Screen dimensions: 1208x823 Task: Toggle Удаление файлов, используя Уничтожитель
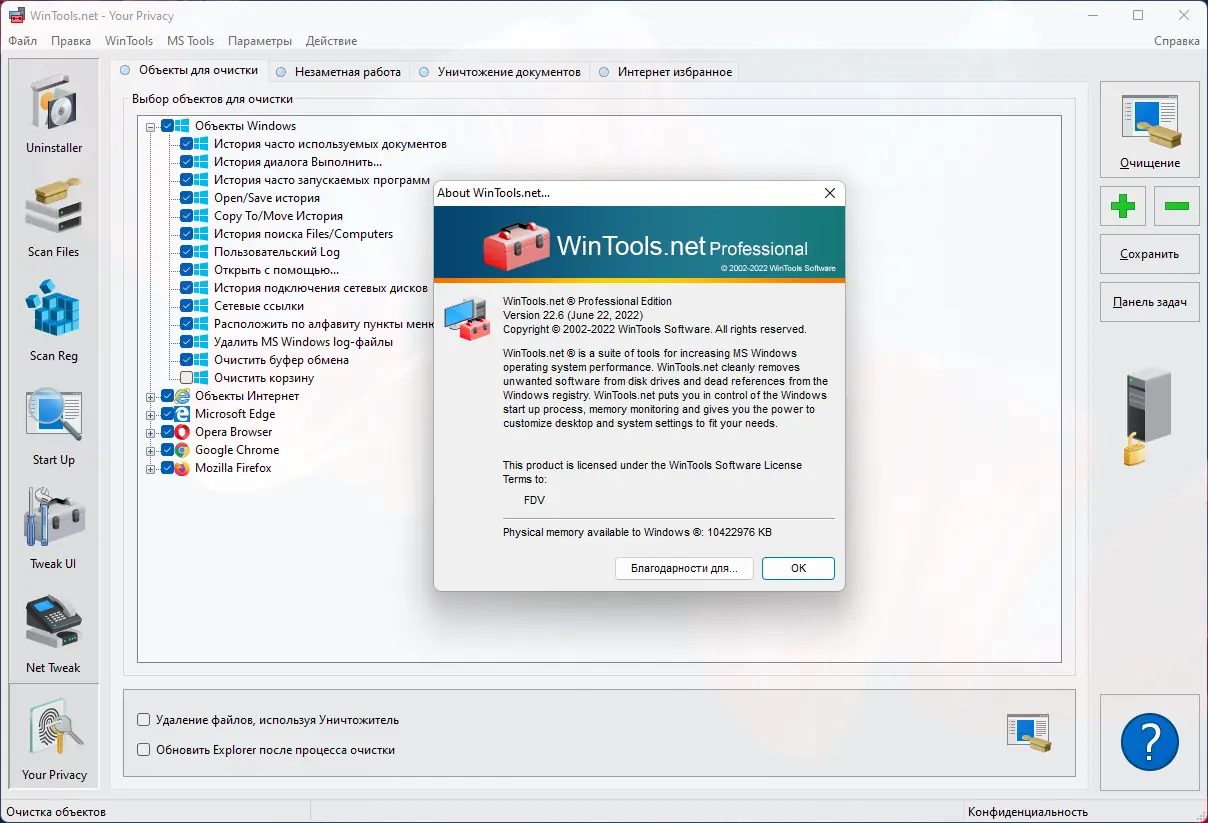[144, 720]
